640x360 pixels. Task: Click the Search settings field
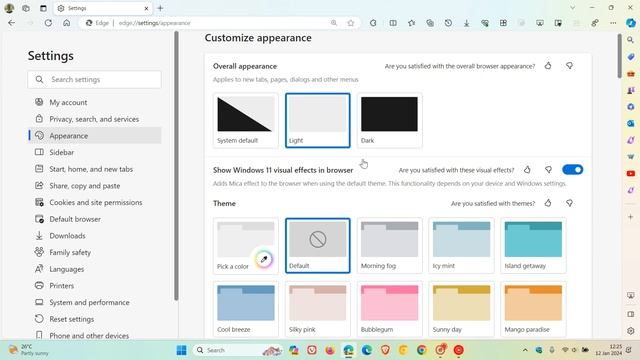point(95,79)
